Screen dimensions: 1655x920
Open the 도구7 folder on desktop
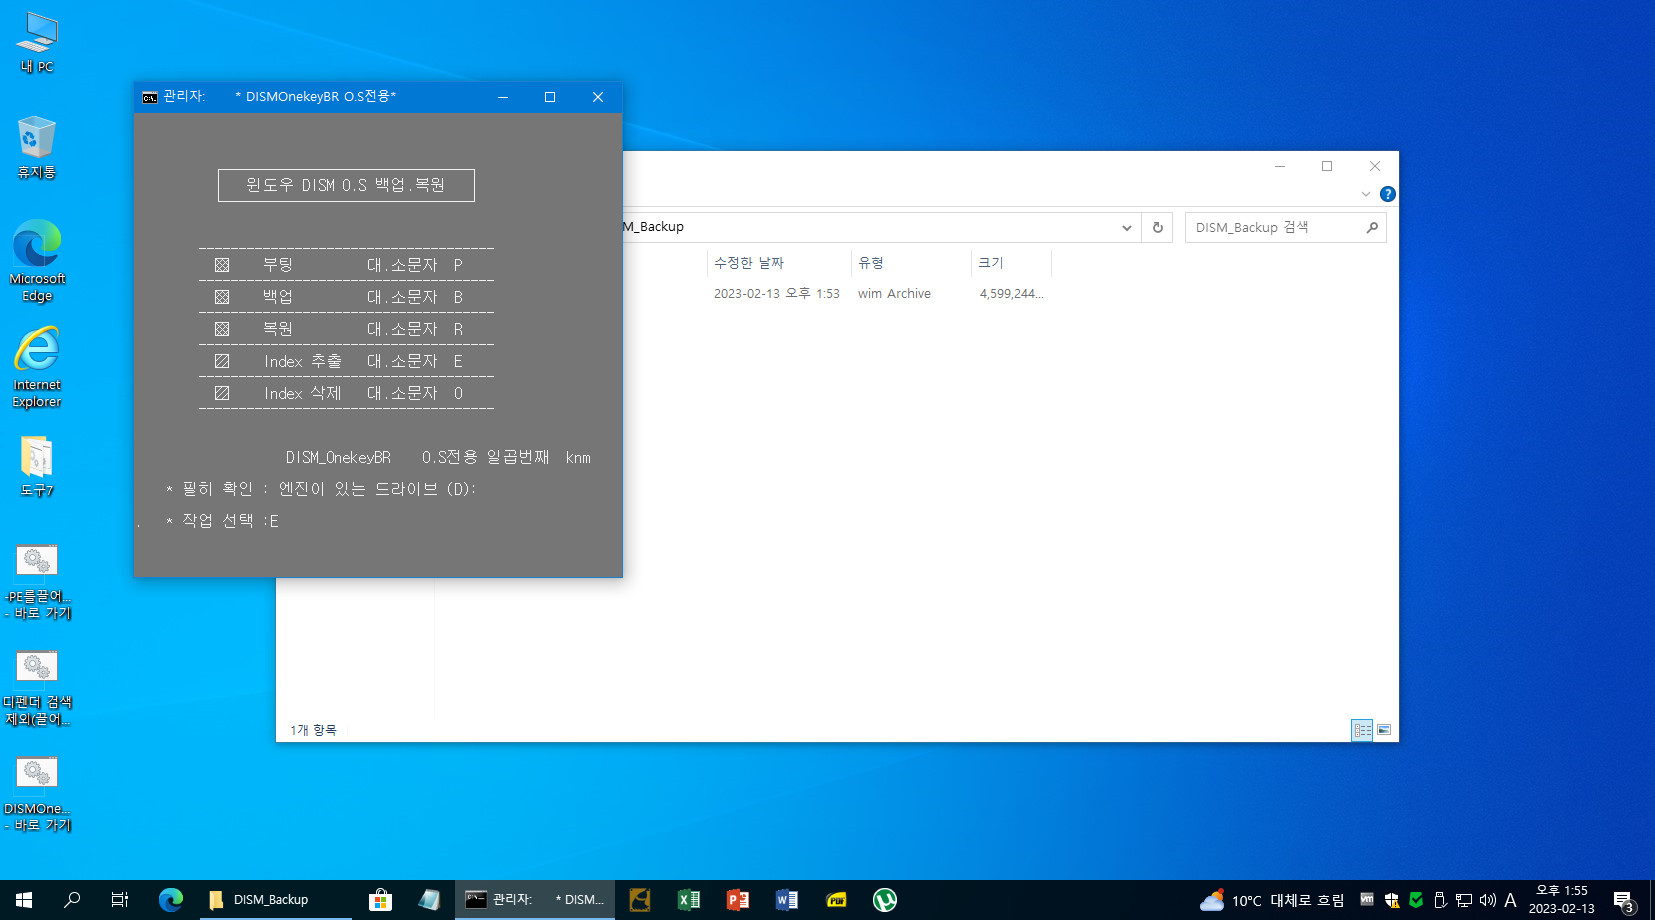[37, 466]
